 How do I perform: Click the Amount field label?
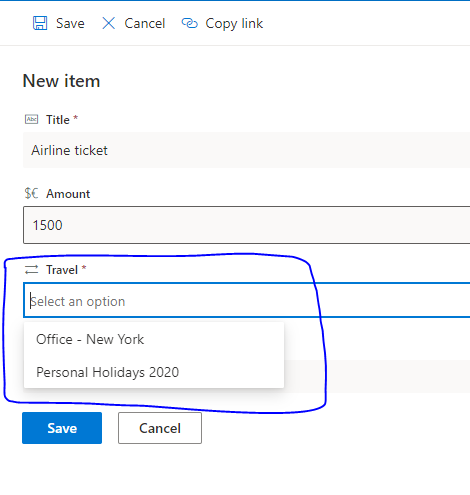68,194
